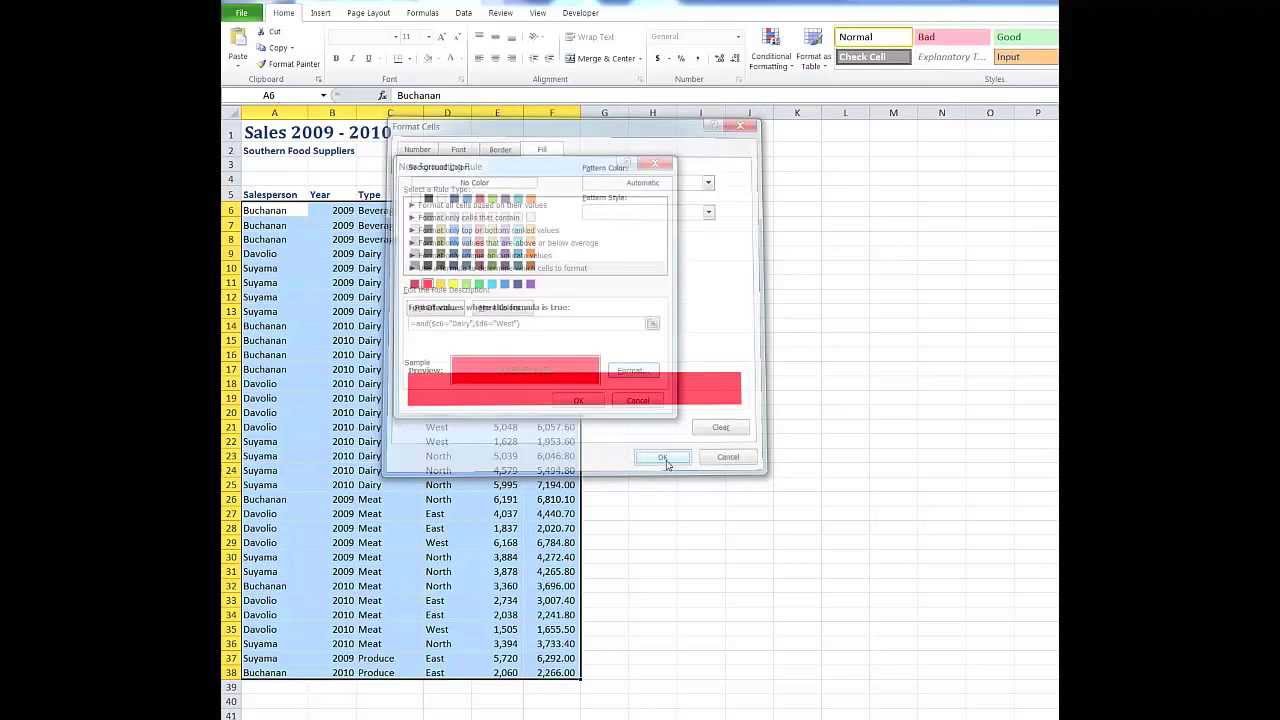This screenshot has width=1280, height=720.
Task: Click the Wrap Text button
Action: (590, 37)
